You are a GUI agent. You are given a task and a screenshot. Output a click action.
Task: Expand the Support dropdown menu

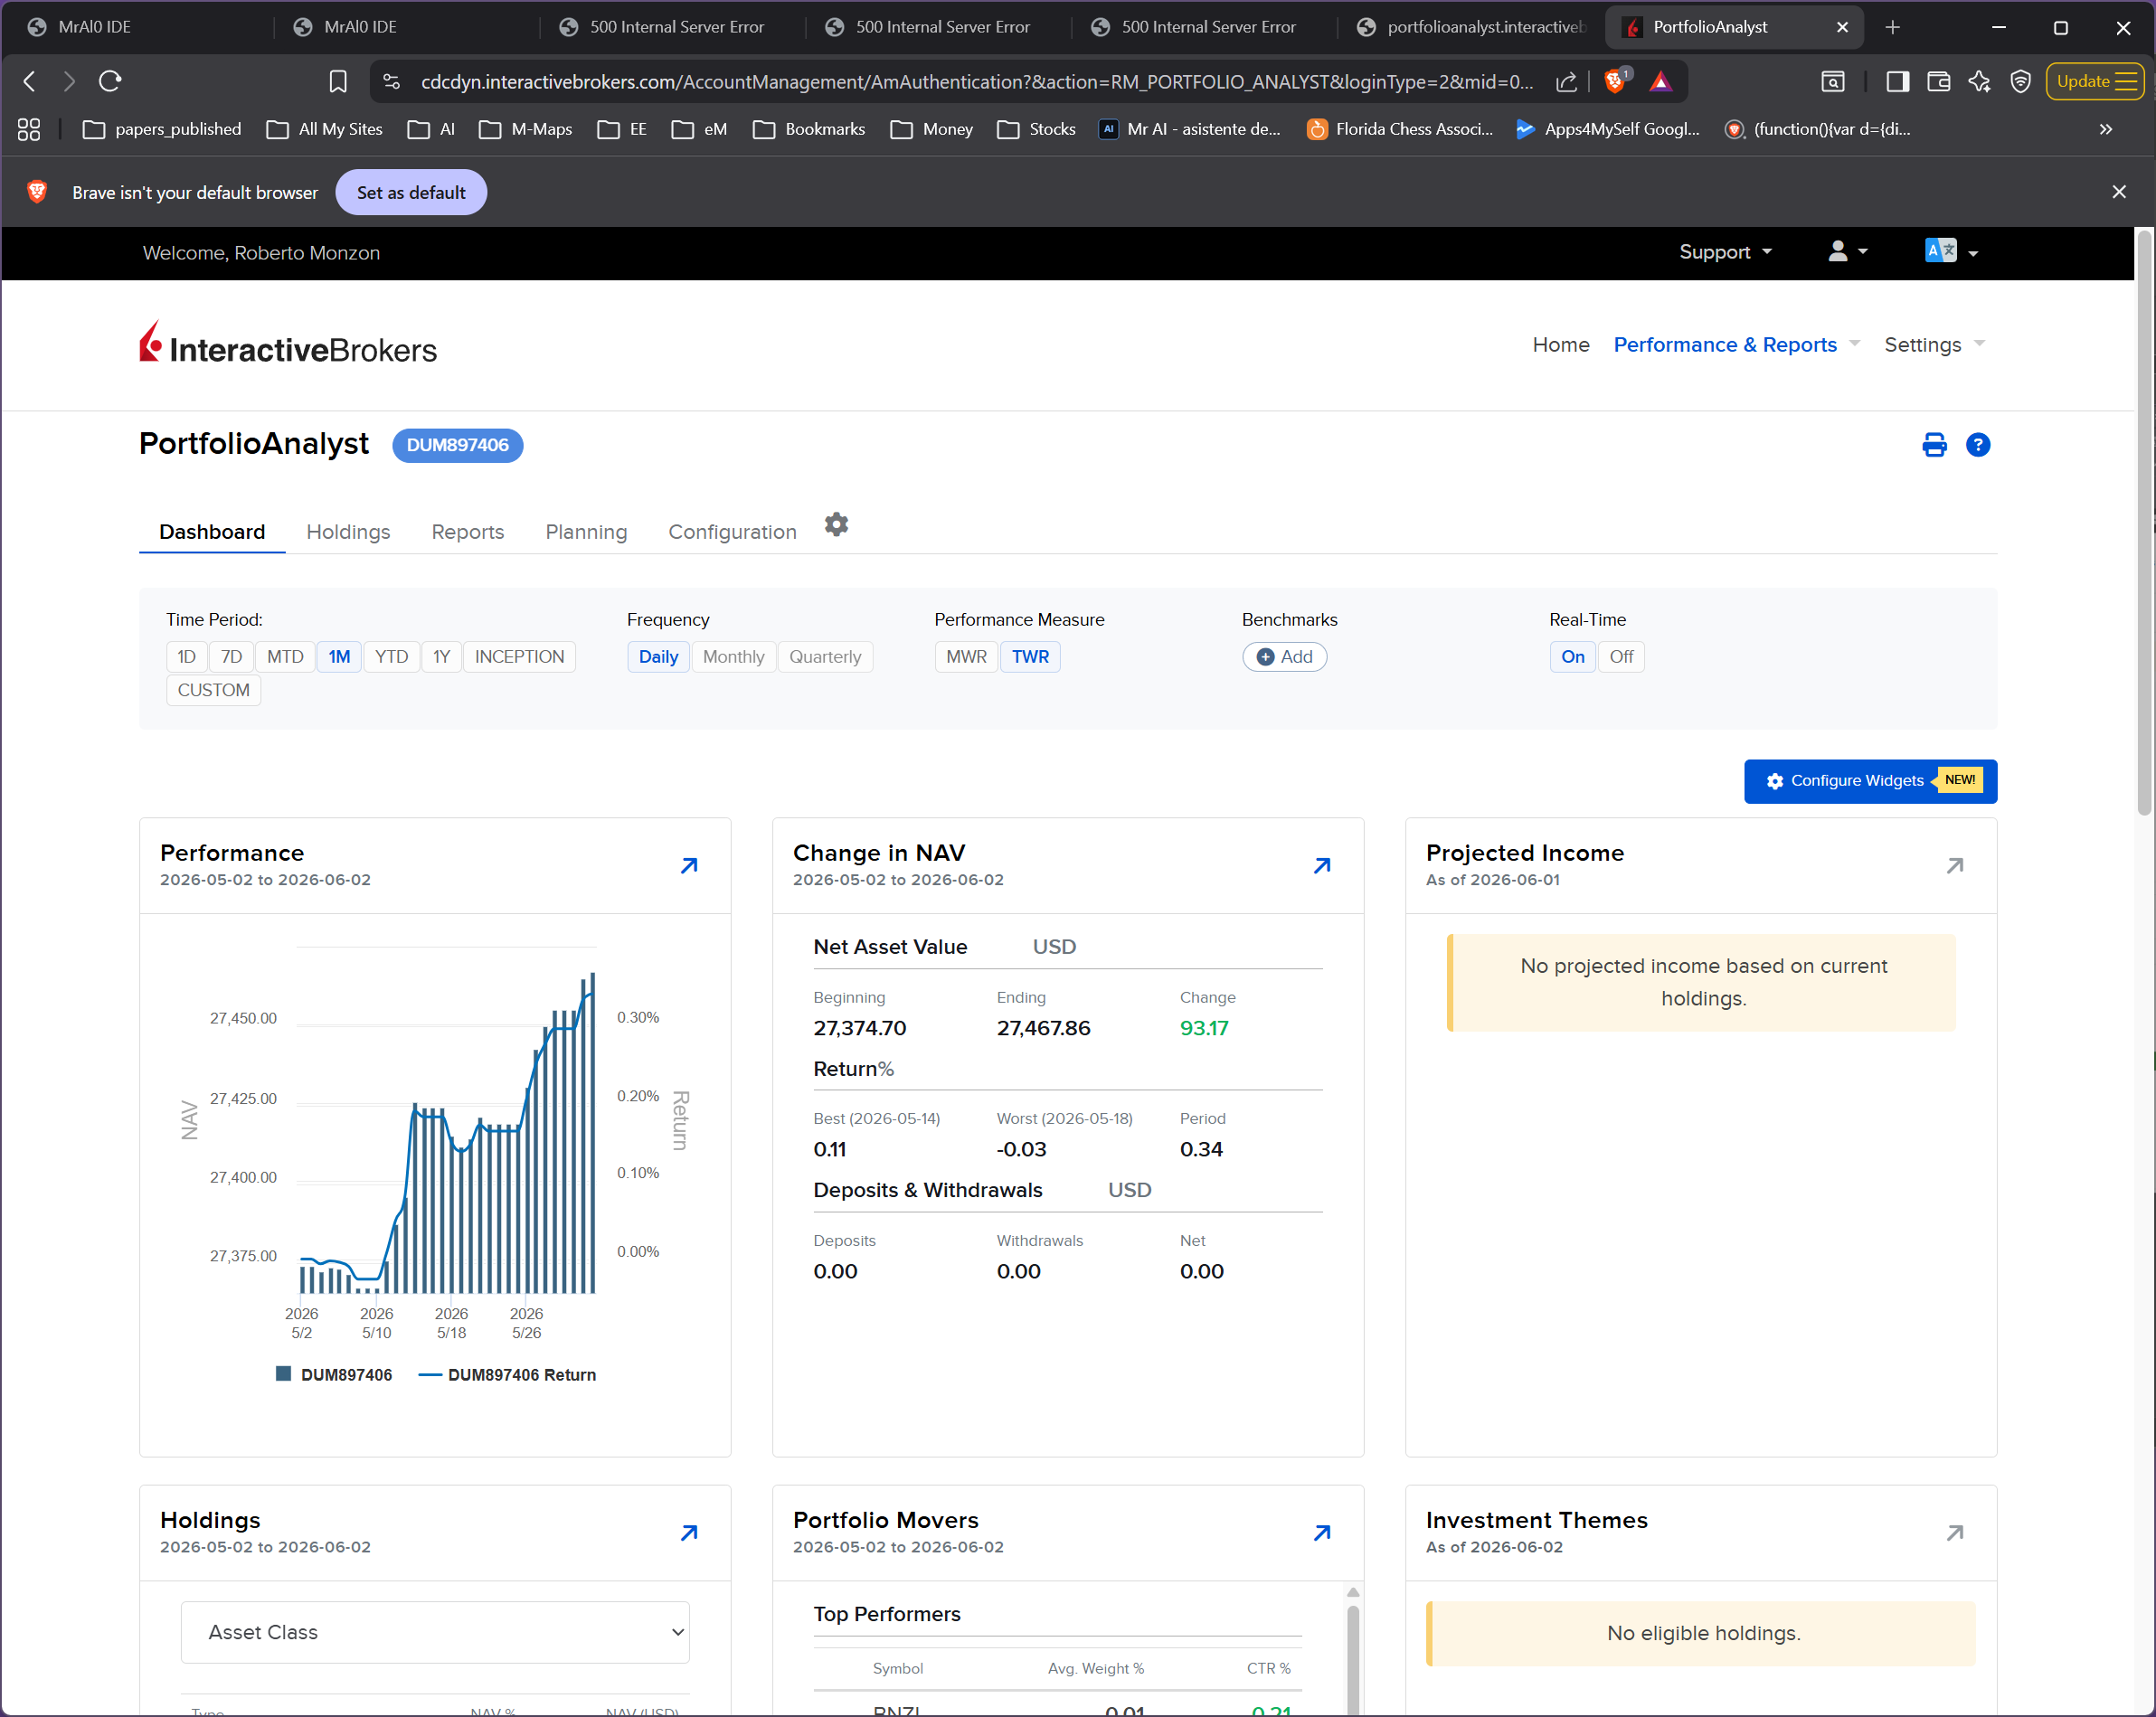point(1725,251)
